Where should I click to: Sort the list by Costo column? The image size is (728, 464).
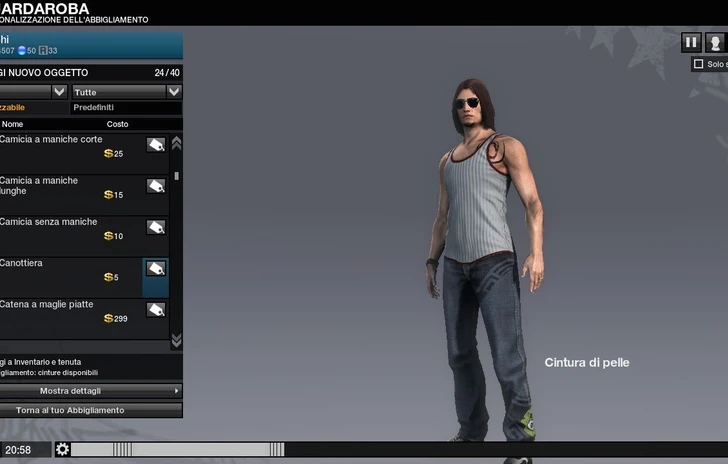coord(117,124)
